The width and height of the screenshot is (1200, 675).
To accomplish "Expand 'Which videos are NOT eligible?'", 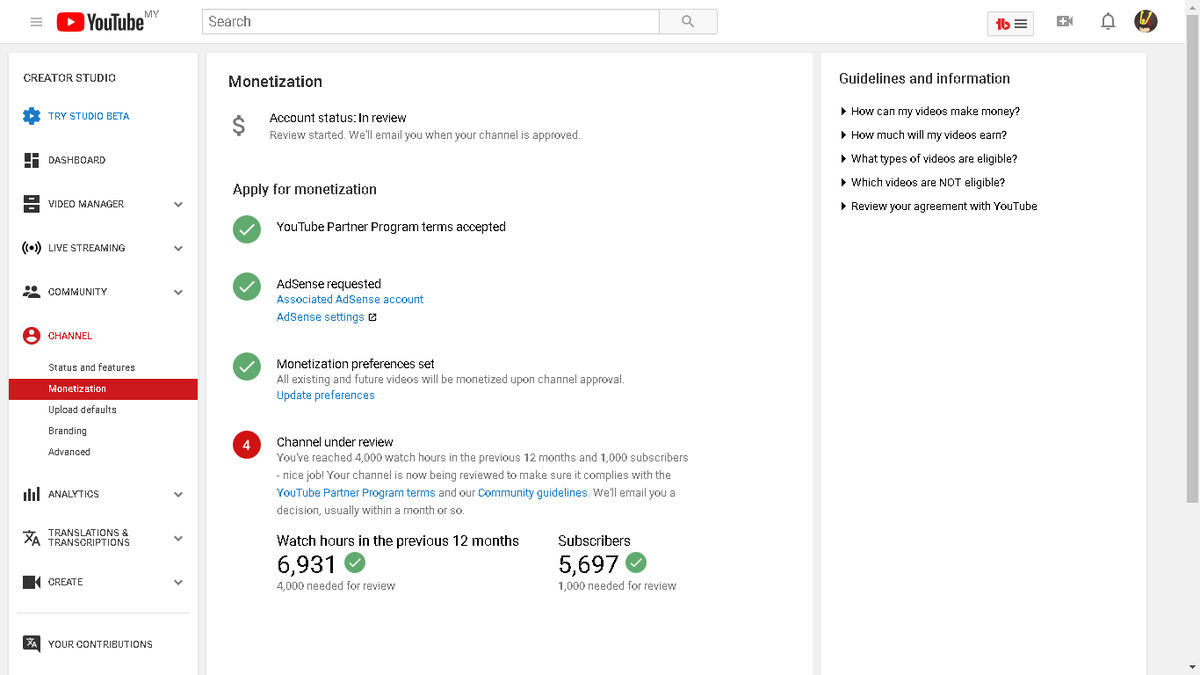I will point(922,183).
